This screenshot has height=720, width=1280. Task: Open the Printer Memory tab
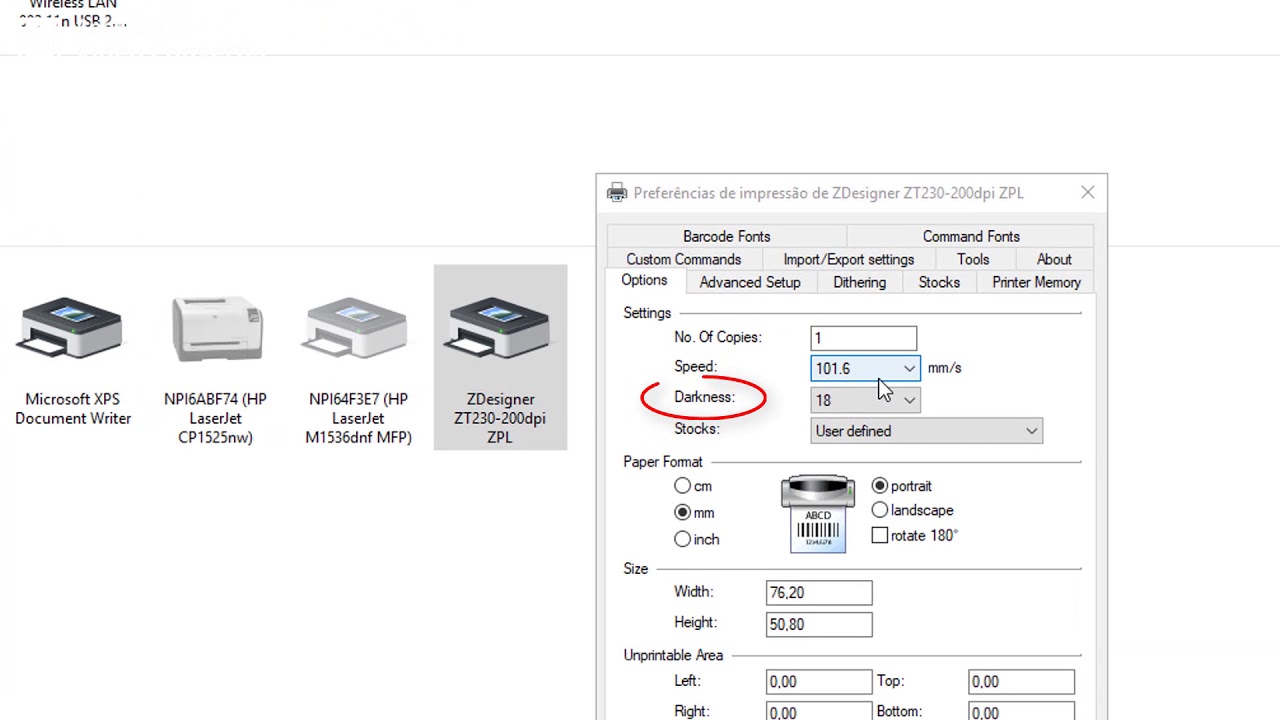(x=1036, y=282)
